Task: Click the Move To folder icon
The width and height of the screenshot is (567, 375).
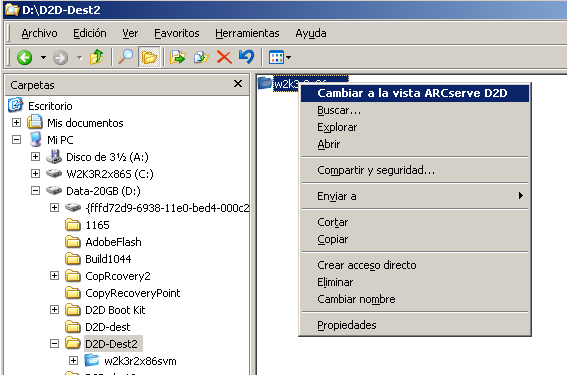Action: (x=178, y=57)
